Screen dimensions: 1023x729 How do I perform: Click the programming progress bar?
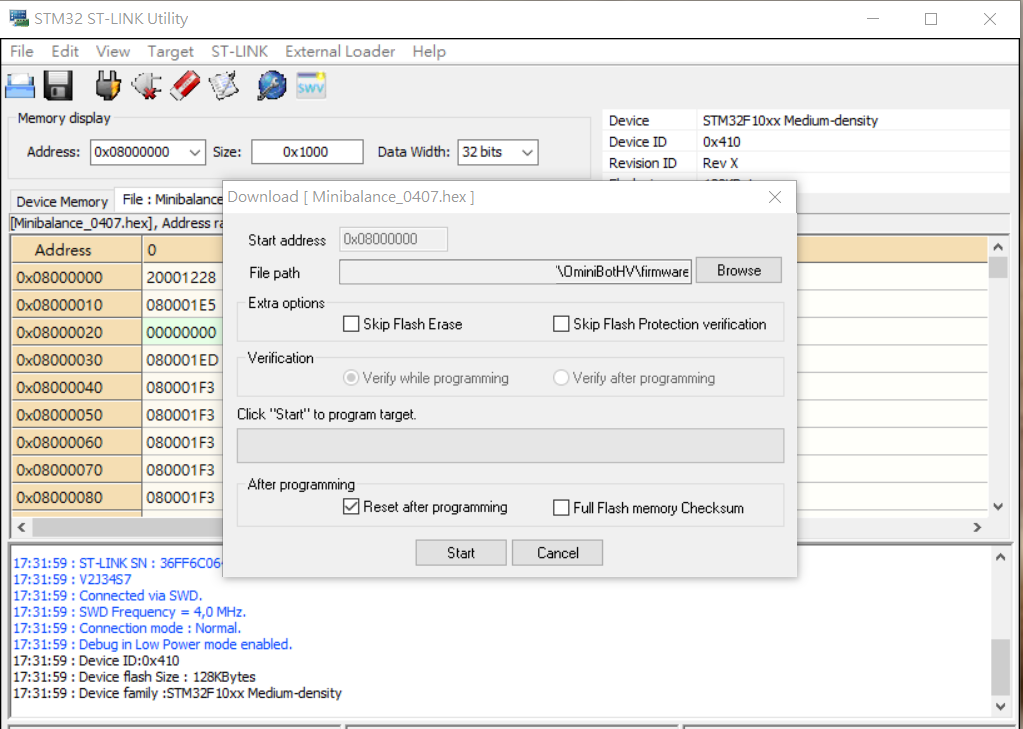[x=510, y=446]
